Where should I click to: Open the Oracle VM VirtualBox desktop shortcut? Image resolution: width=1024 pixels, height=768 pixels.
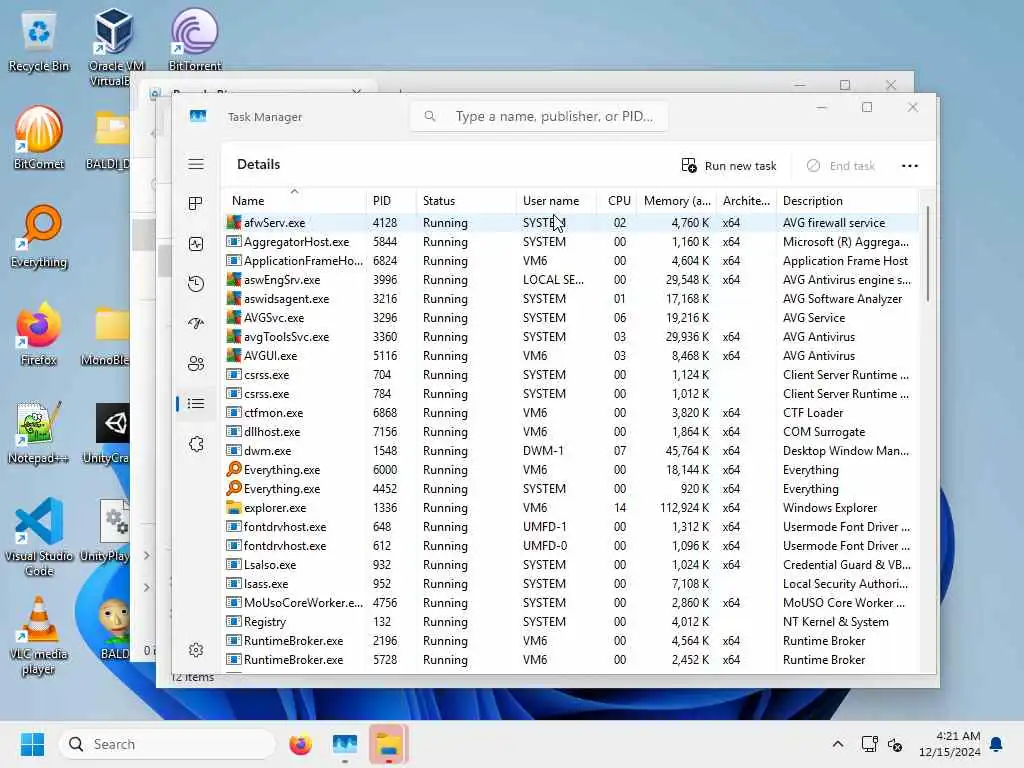[x=114, y=47]
